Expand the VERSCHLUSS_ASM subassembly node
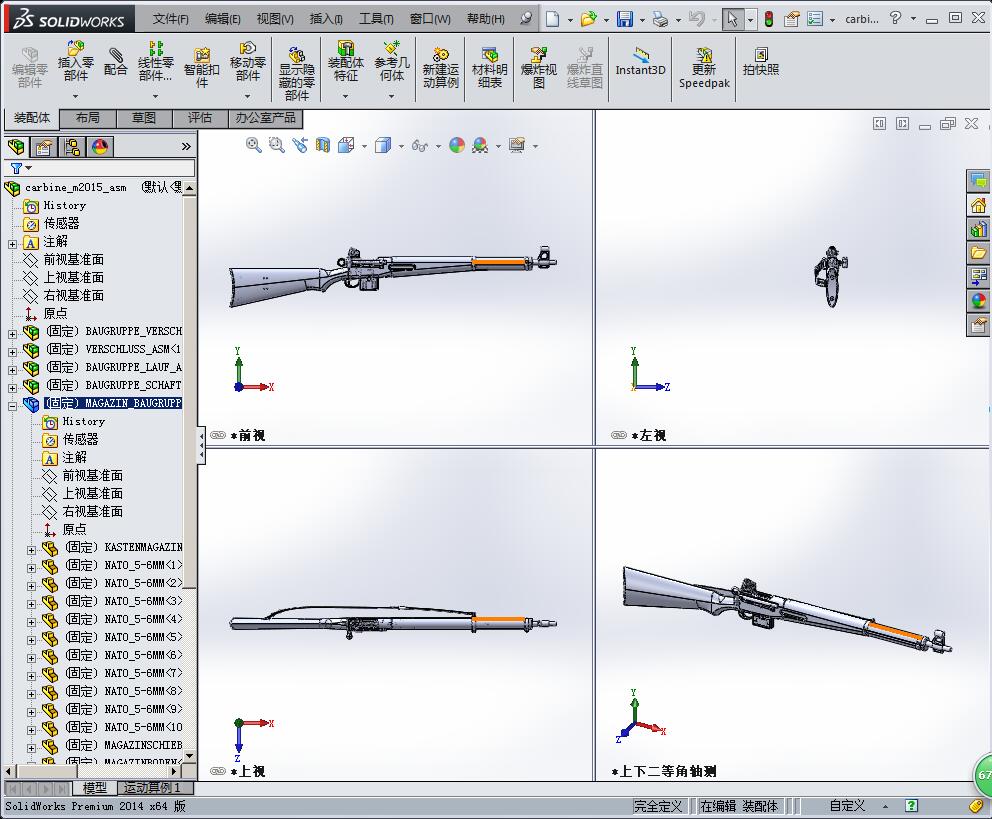 pyautogui.click(x=12, y=352)
